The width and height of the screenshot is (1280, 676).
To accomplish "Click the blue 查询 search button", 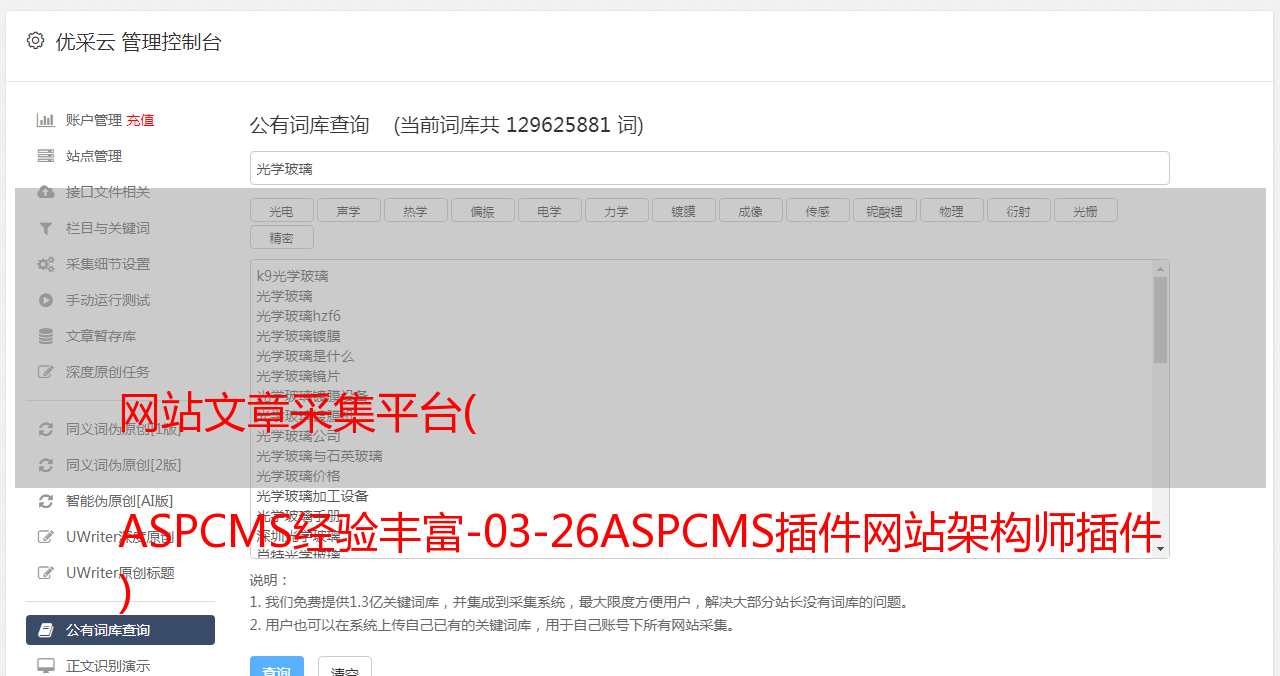I will [x=276, y=669].
